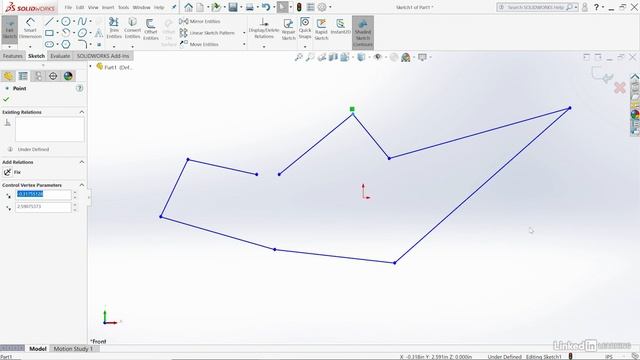Open the Insert menu
This screenshot has width=640, height=360.
tap(108, 7)
